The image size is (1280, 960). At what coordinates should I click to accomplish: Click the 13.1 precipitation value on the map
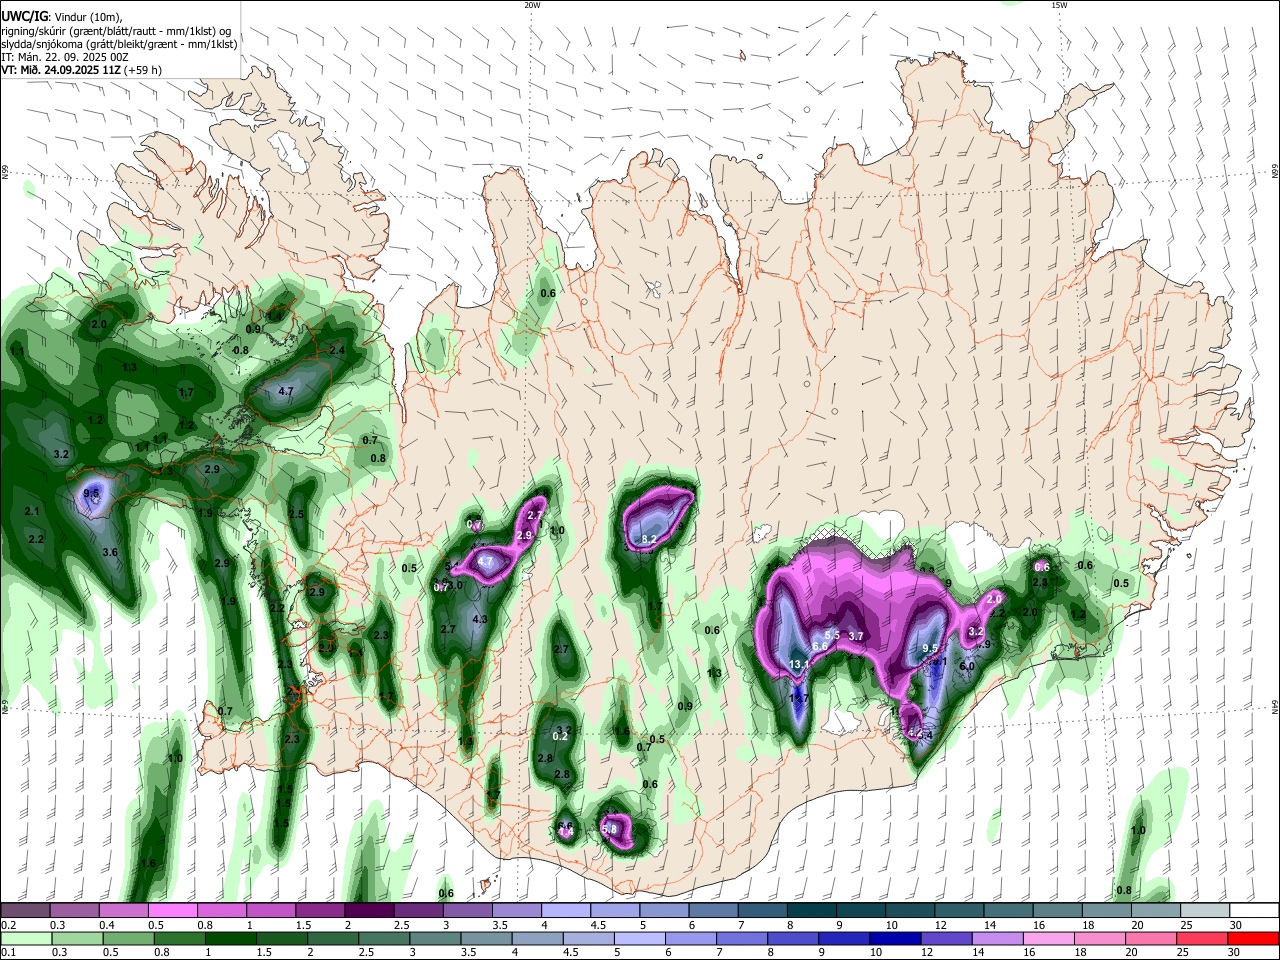pos(799,665)
